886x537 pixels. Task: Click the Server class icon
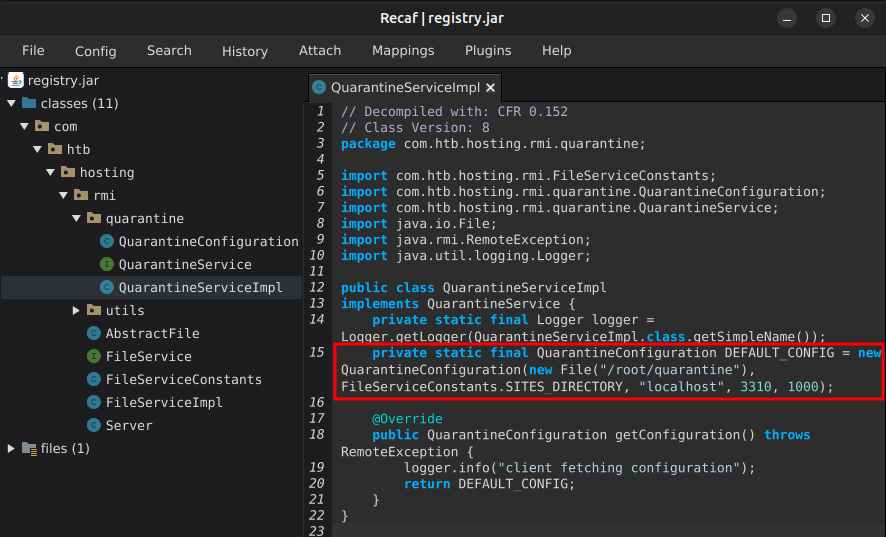click(x=94, y=426)
